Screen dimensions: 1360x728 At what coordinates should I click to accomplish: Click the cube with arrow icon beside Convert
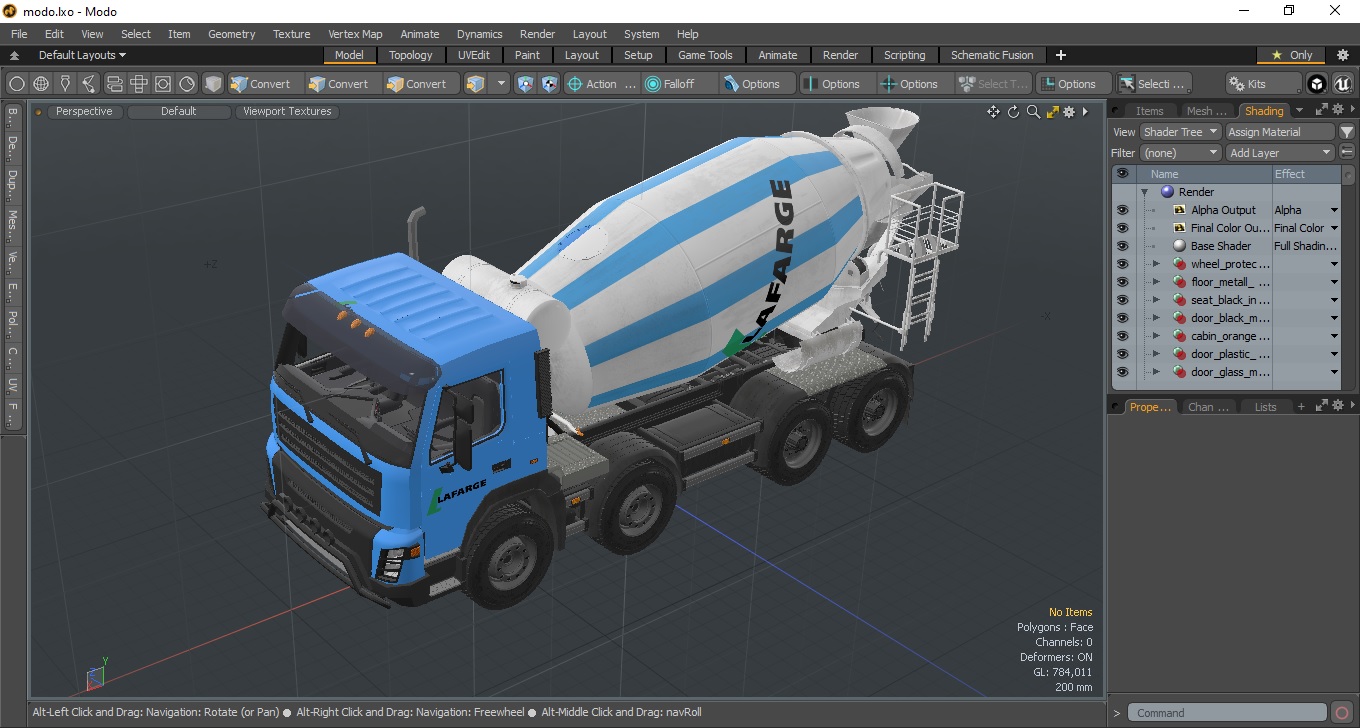[x=476, y=84]
